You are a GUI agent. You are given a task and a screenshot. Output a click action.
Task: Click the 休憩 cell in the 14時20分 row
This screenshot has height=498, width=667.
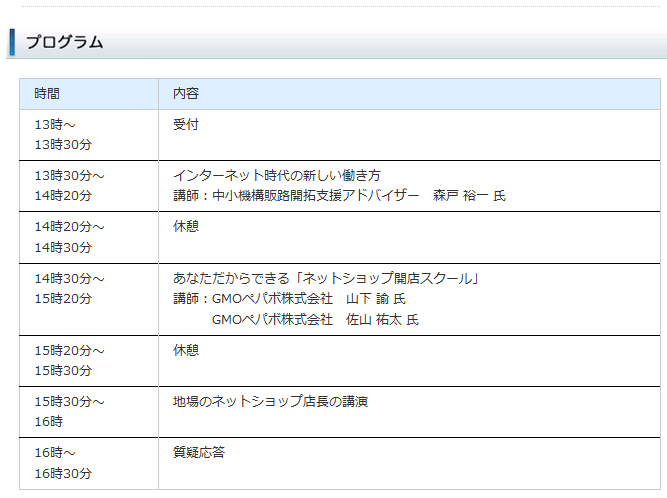pyautogui.click(x=409, y=237)
